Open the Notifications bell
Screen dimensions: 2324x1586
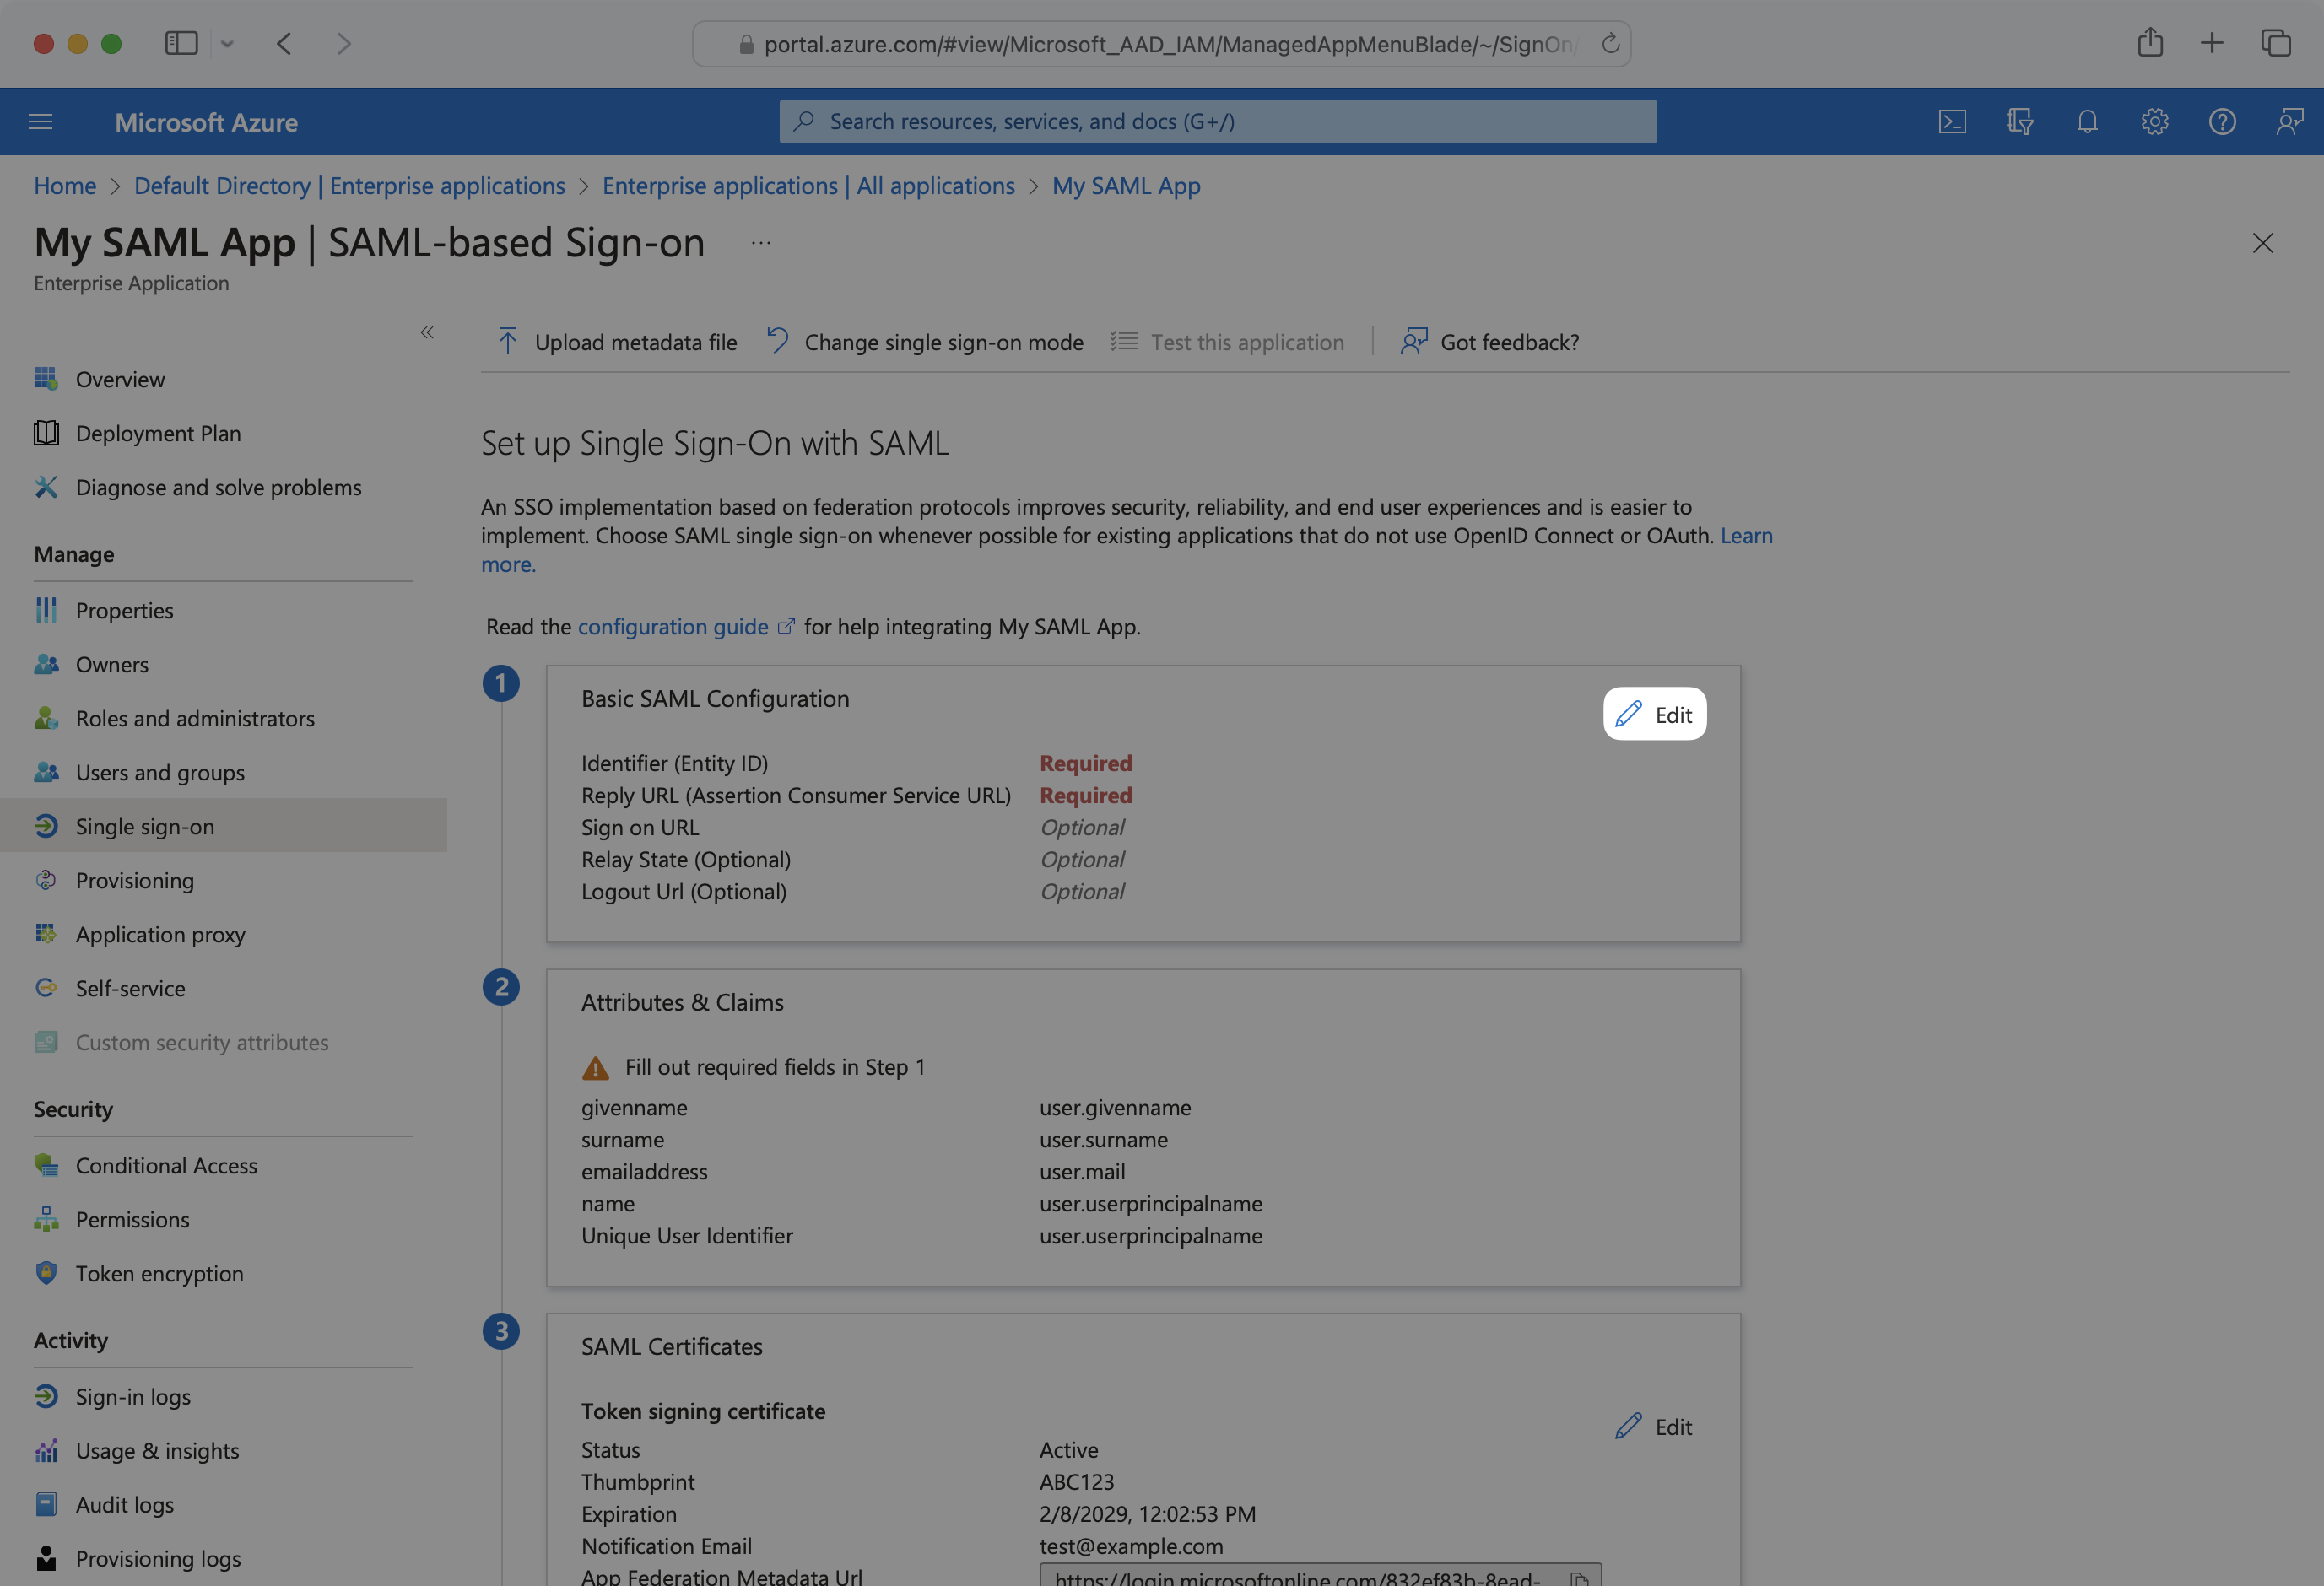click(2088, 121)
